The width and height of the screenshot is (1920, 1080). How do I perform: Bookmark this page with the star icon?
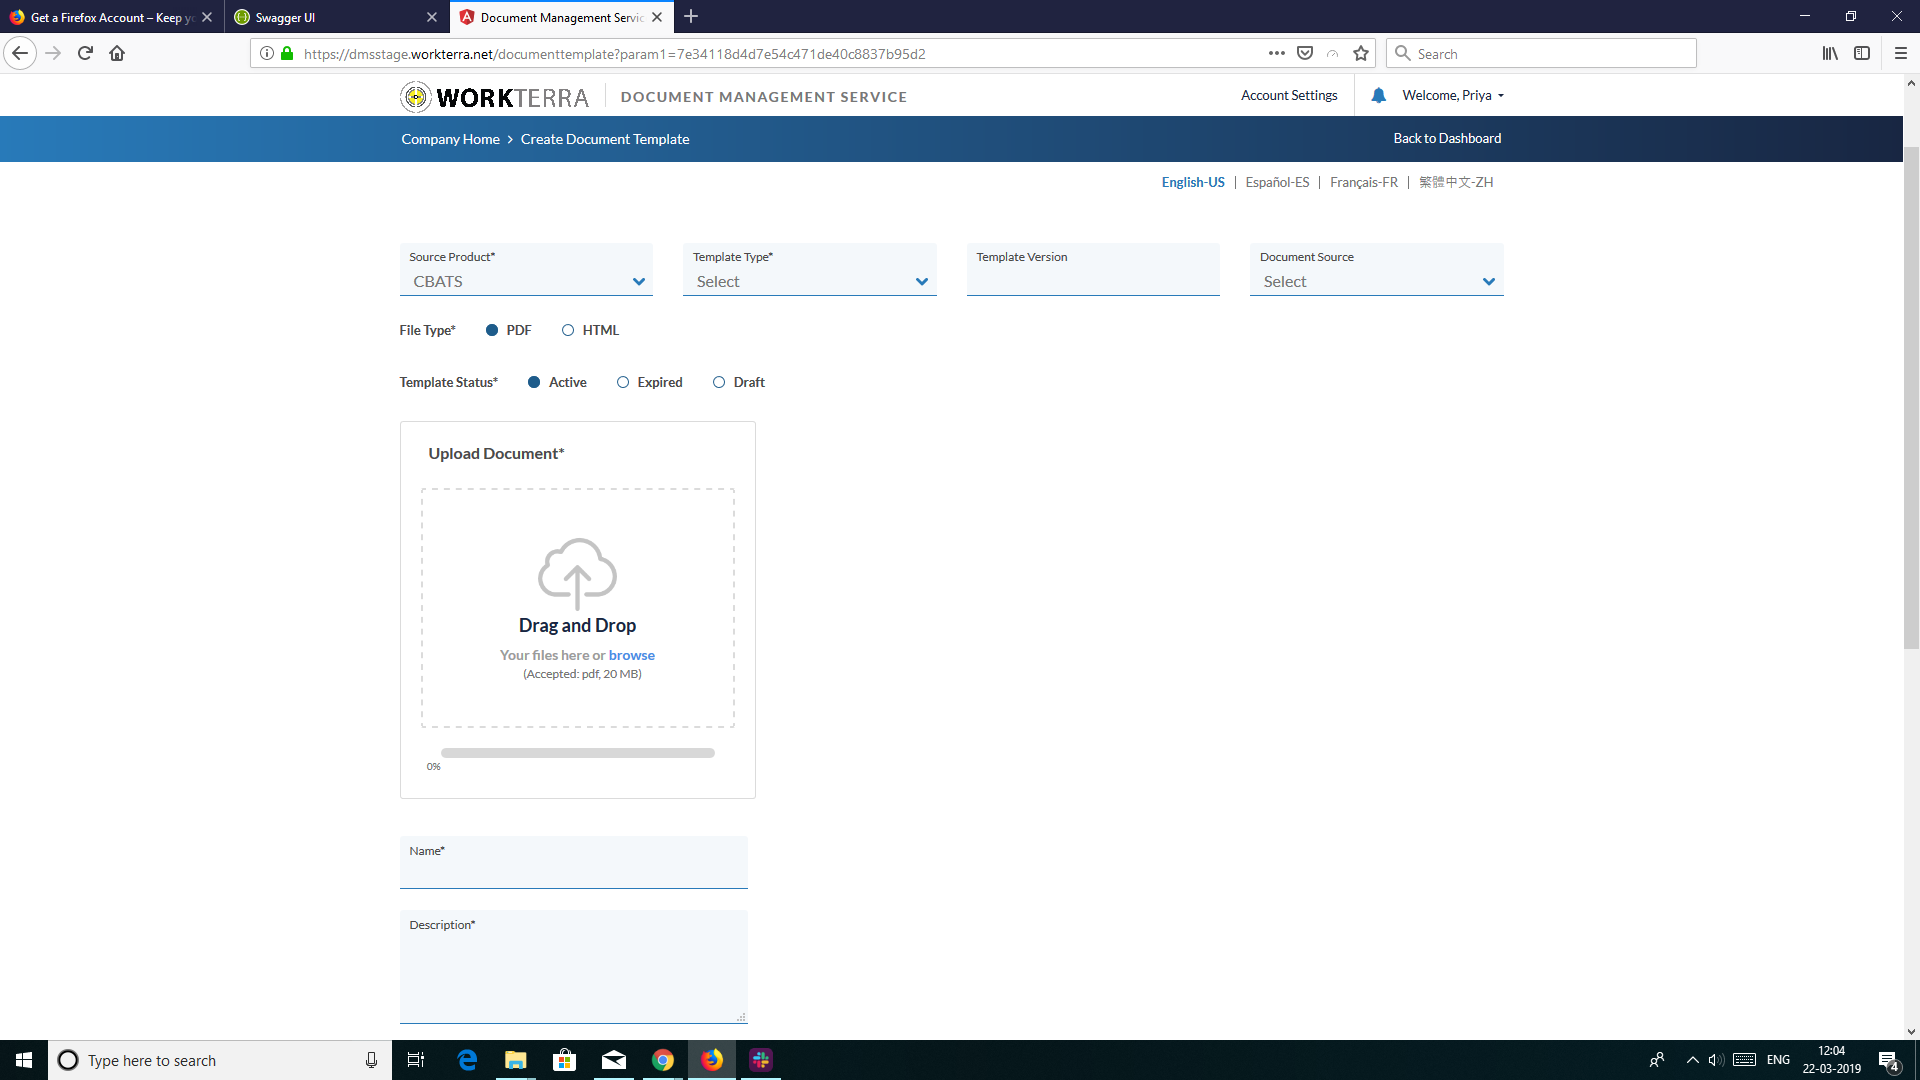click(1361, 53)
